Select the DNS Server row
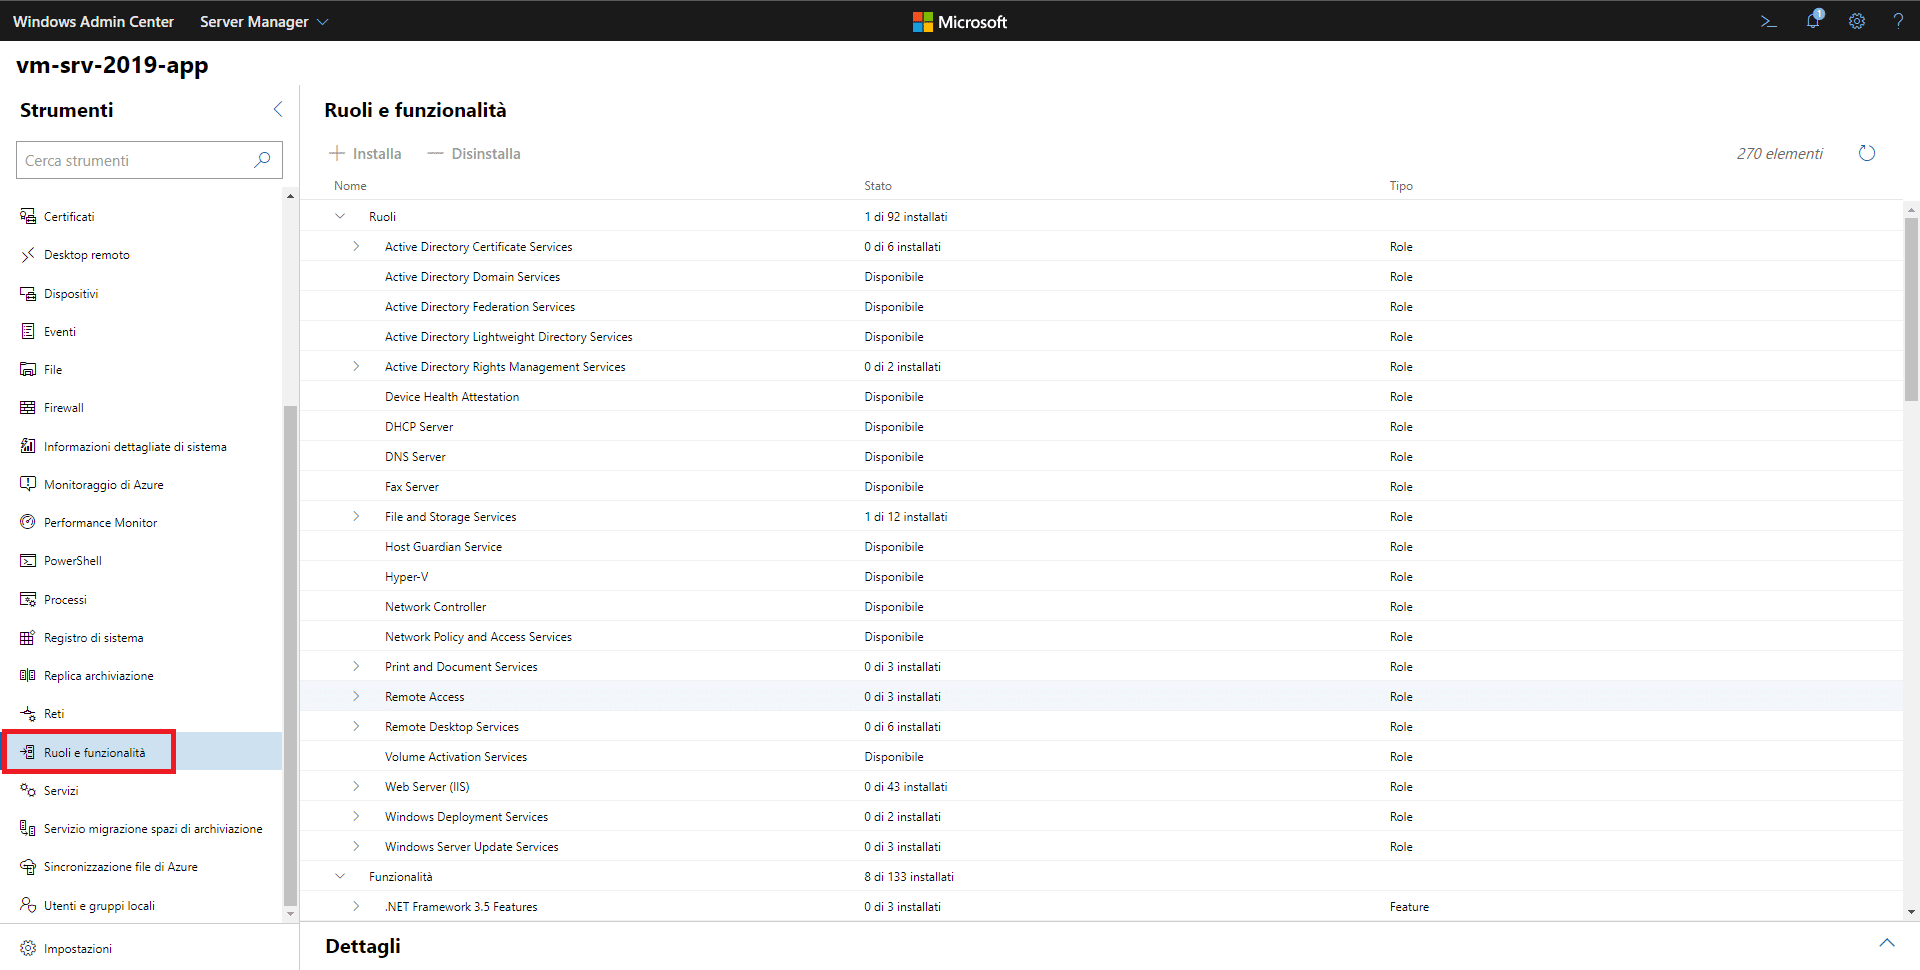Image resolution: width=1920 pixels, height=970 pixels. click(1101, 456)
